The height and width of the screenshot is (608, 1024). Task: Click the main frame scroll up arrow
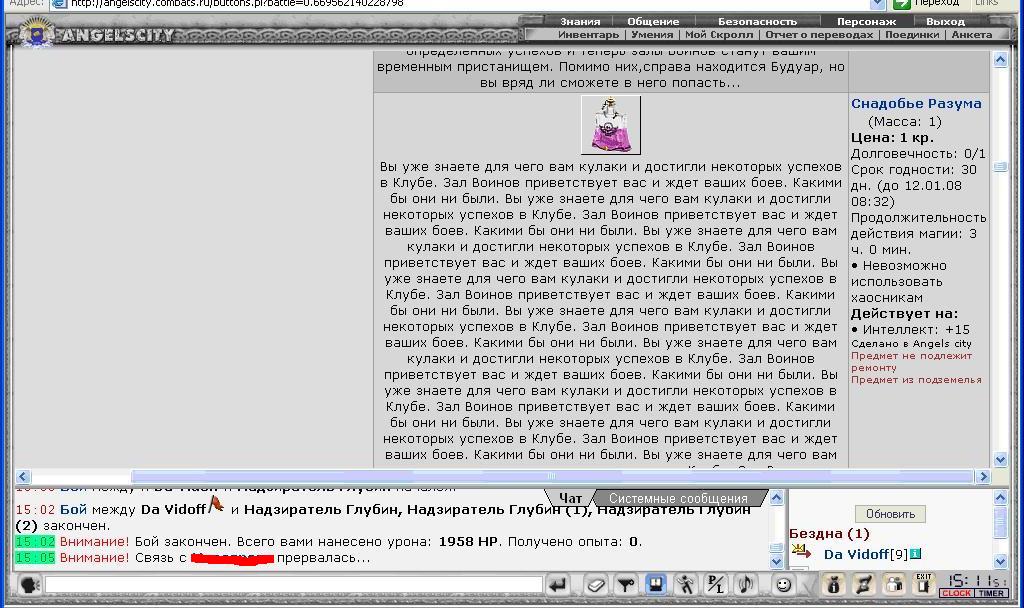point(1000,61)
